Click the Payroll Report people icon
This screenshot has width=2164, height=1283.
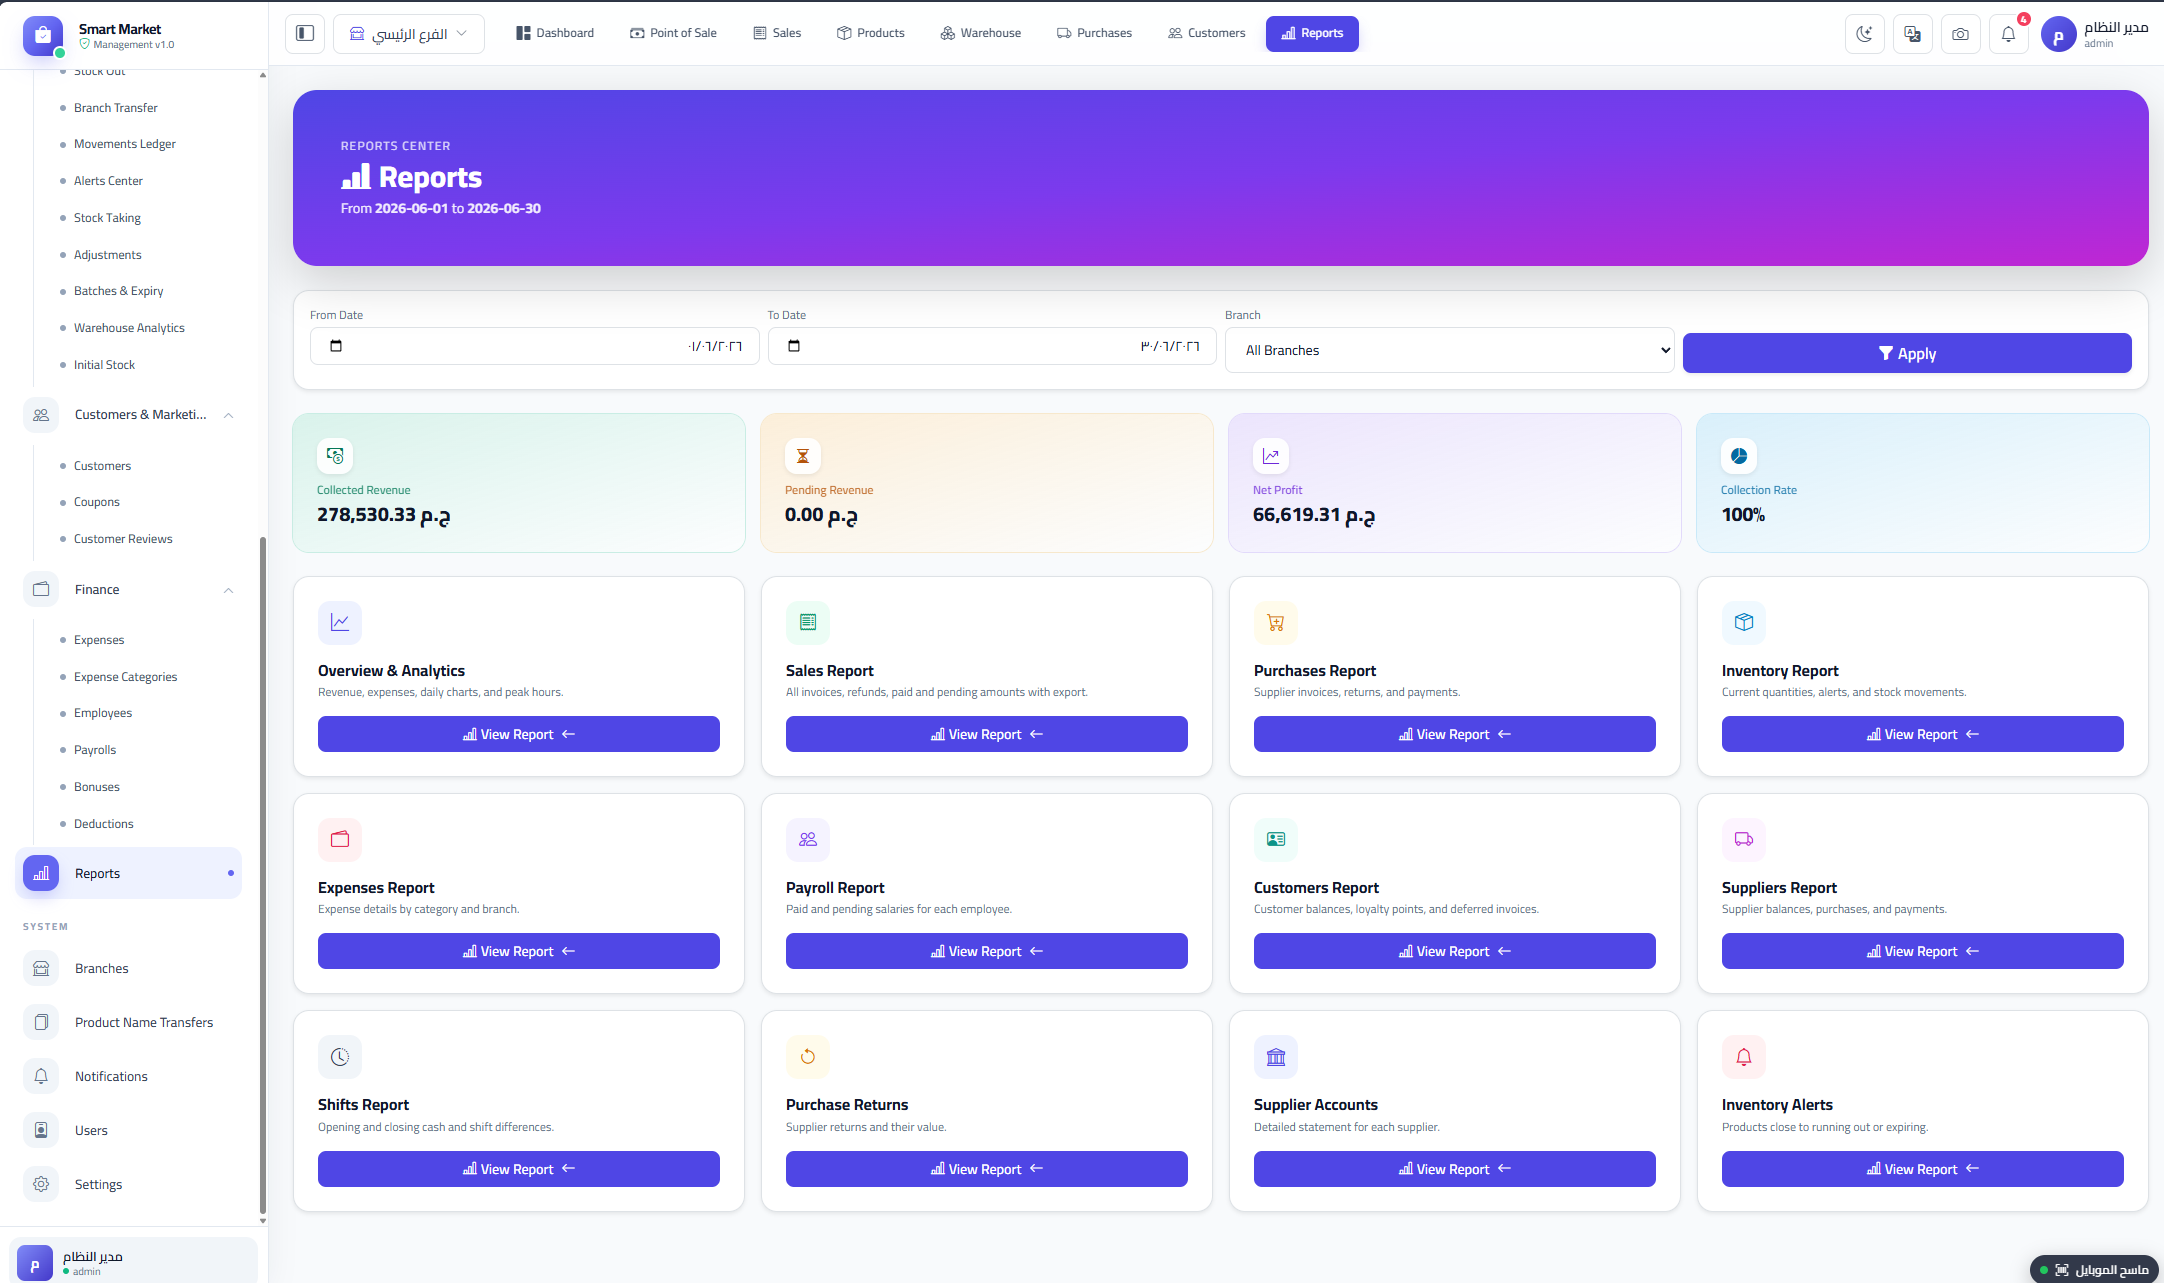coord(808,839)
